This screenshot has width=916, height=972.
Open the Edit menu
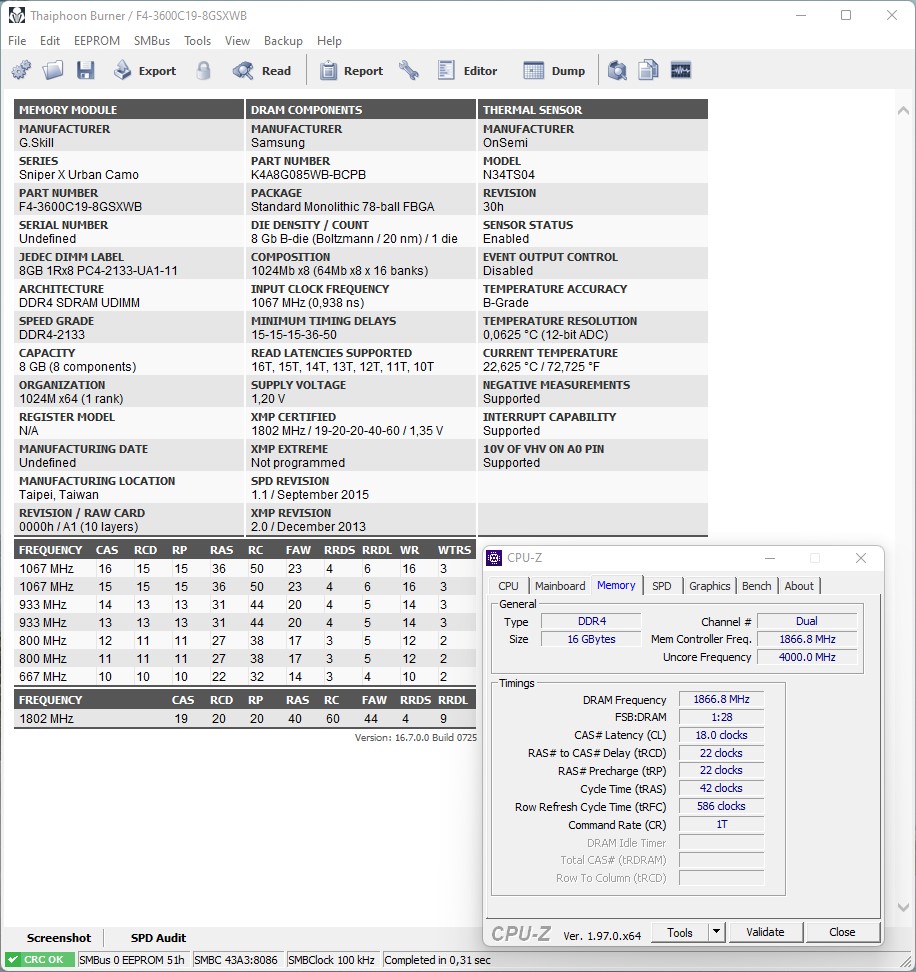[50, 41]
